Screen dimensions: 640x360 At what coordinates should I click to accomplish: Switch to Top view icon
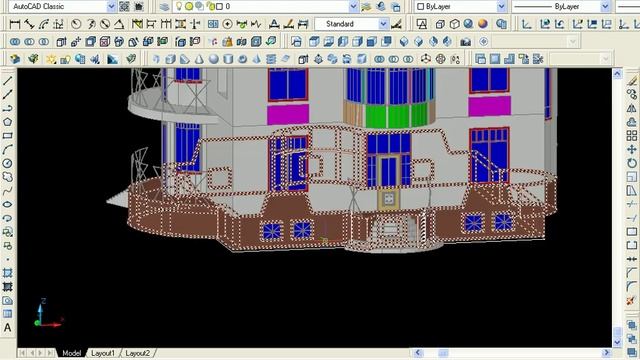(x=314, y=41)
